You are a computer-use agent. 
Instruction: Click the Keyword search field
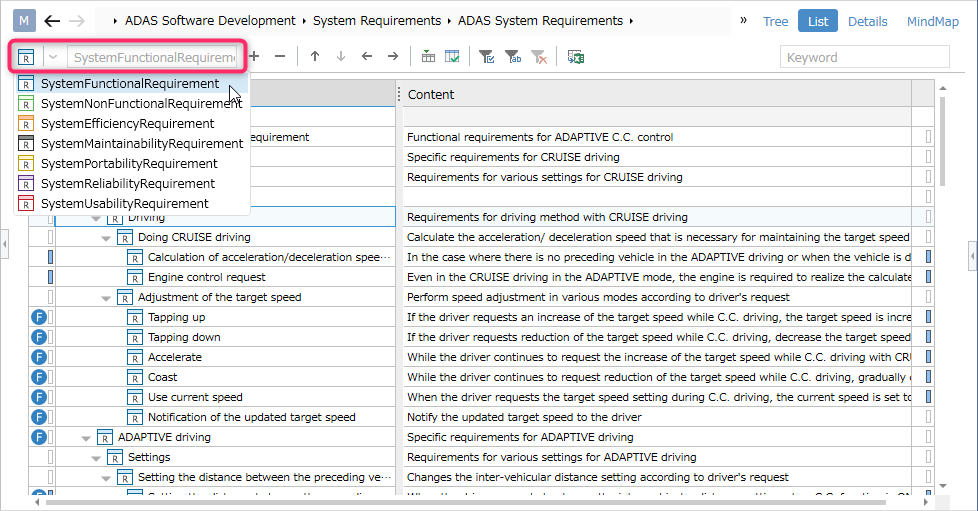pyautogui.click(x=864, y=57)
